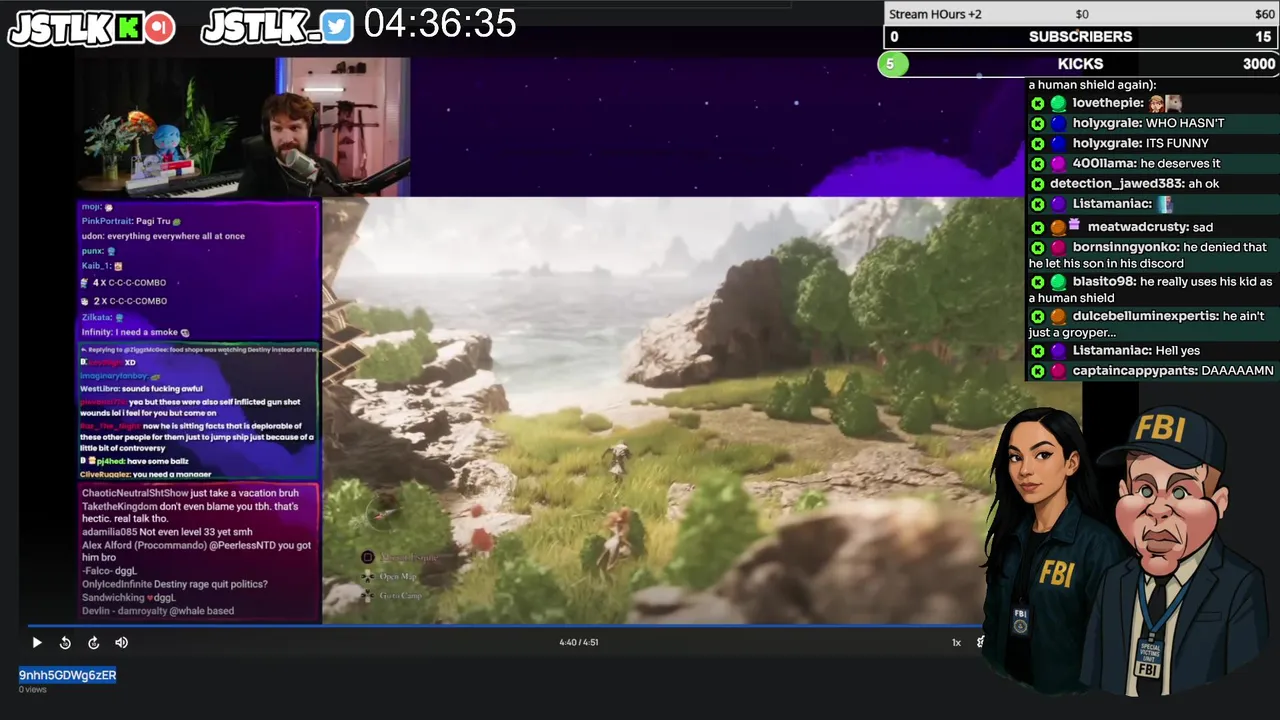This screenshot has height=720, width=1280.
Task: Click 'Open Map' prompt in game
Action: coord(389,577)
